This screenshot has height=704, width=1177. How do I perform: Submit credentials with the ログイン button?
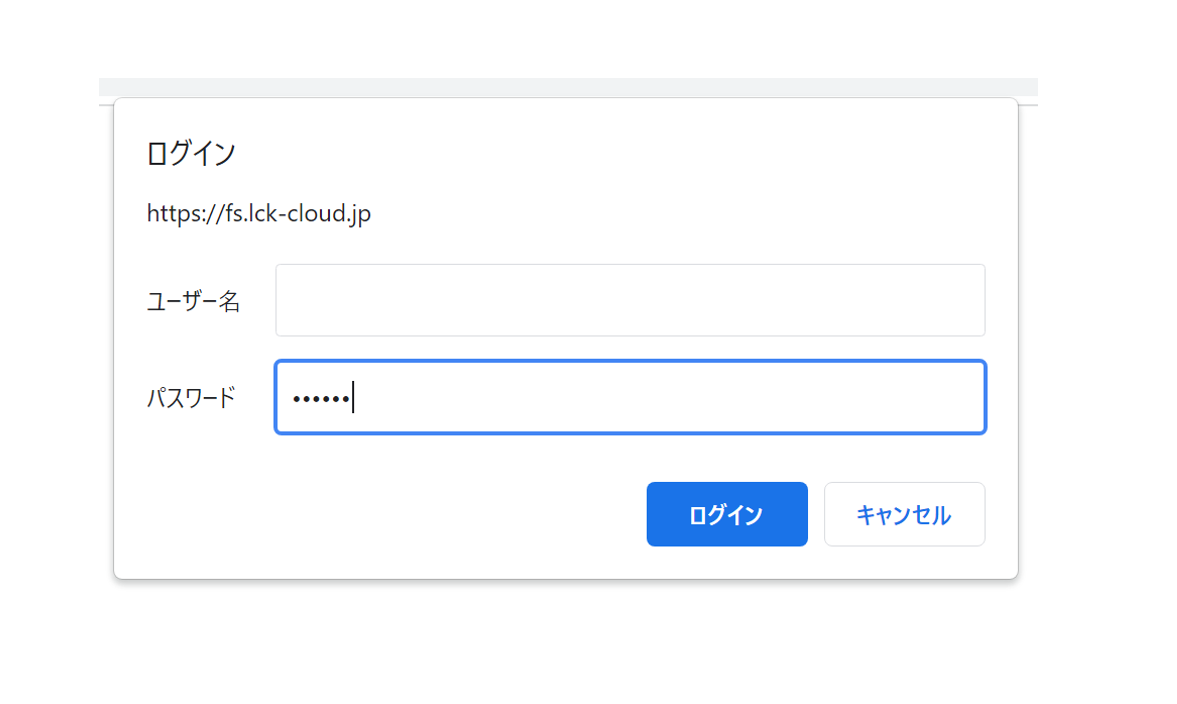[726, 513]
